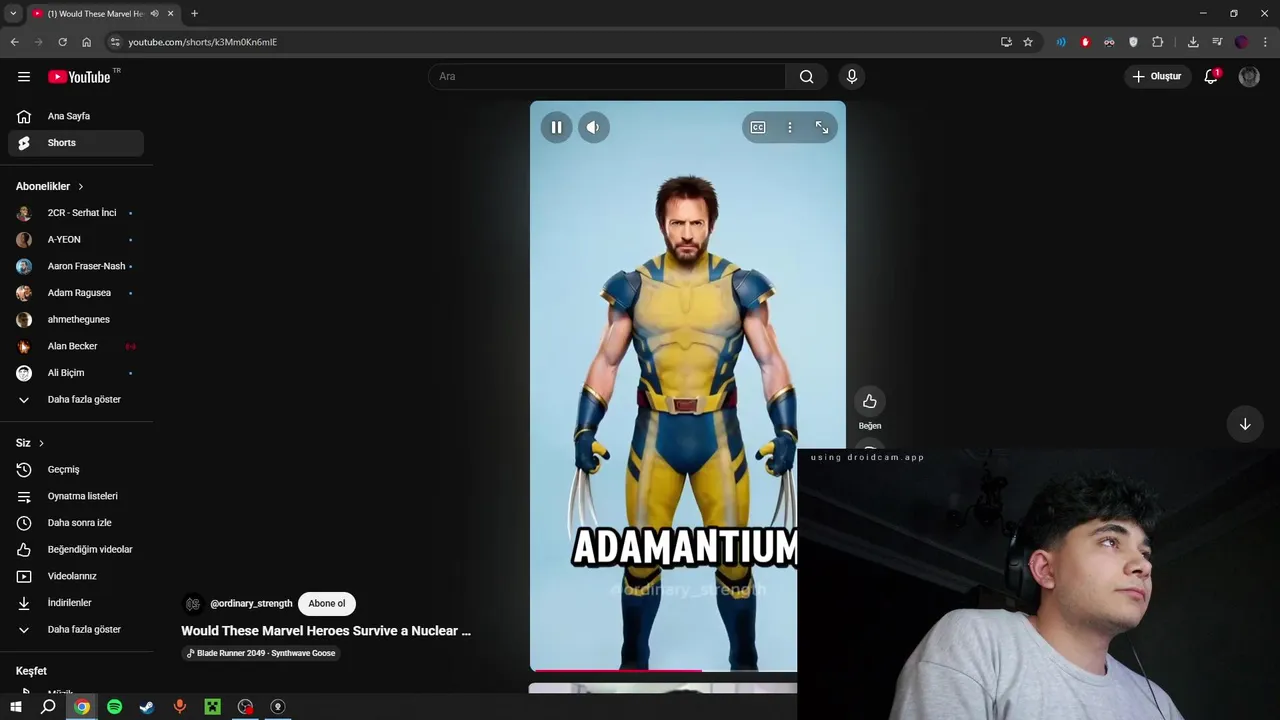Open Blade Runner 2049 sound link
1280x720 pixels.
tap(261, 653)
